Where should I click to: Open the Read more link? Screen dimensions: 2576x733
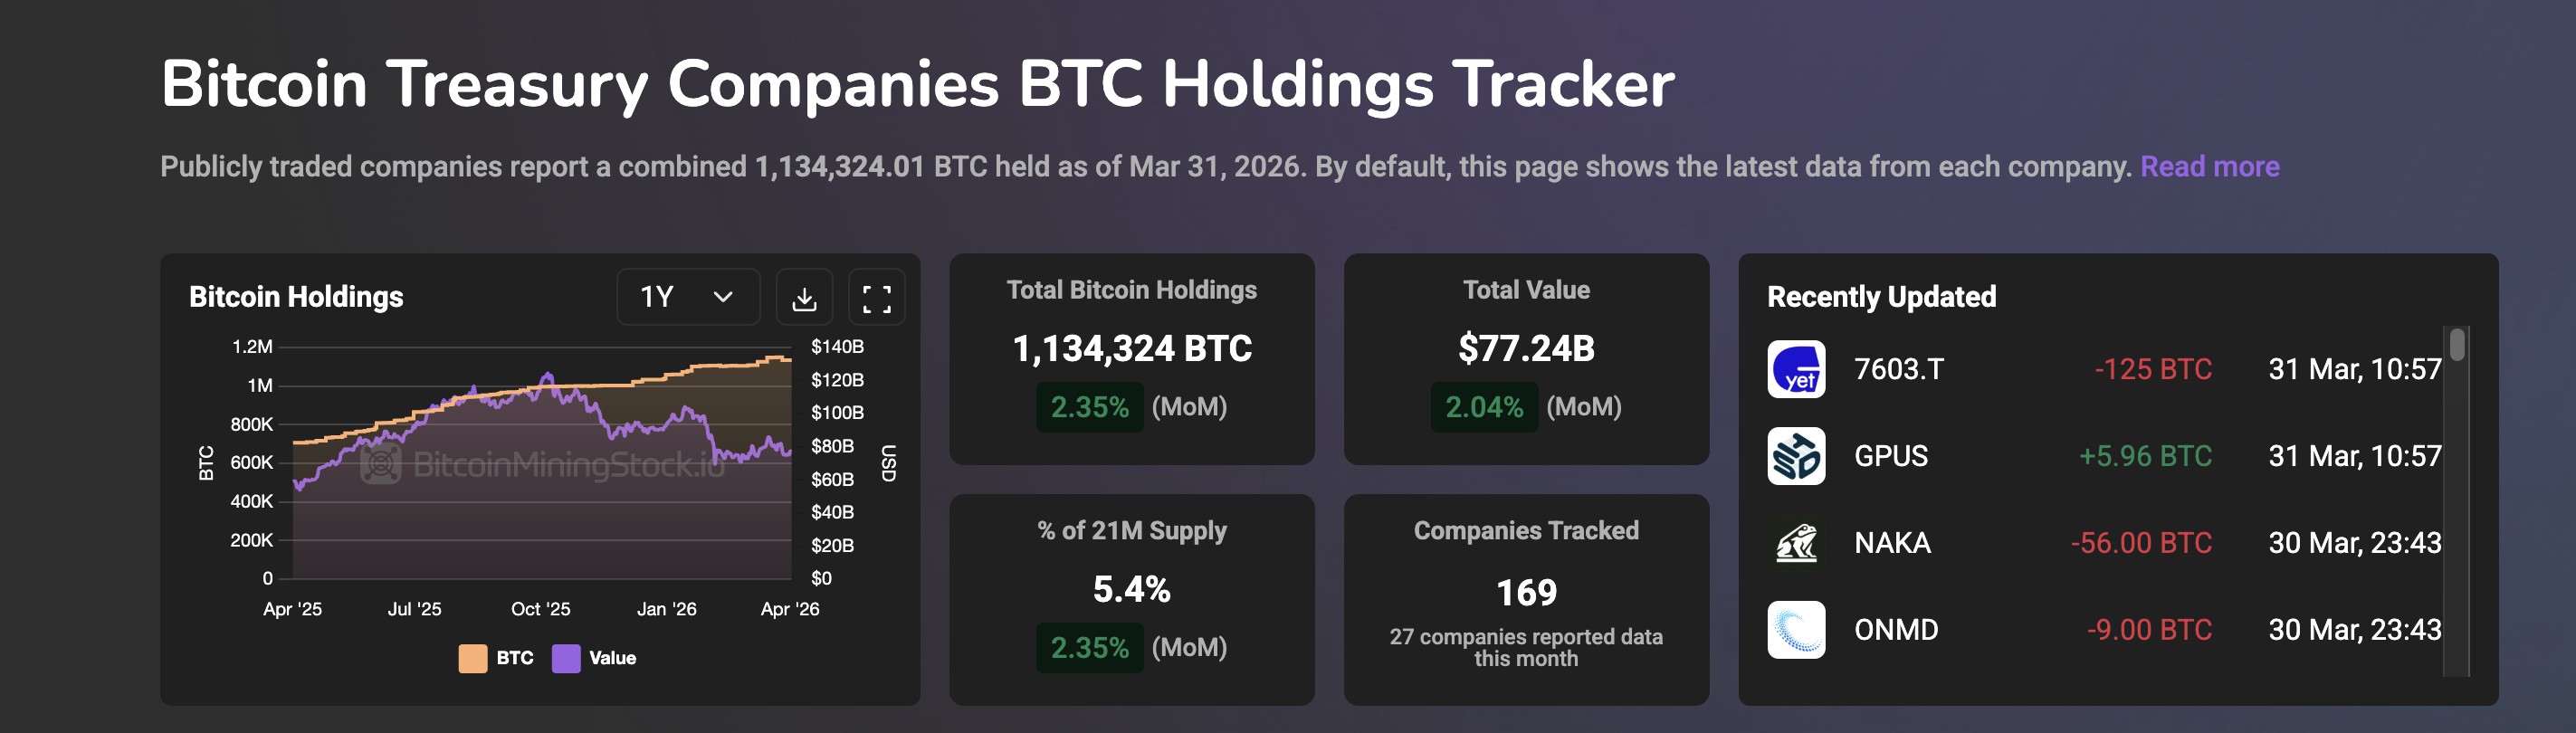click(2210, 166)
